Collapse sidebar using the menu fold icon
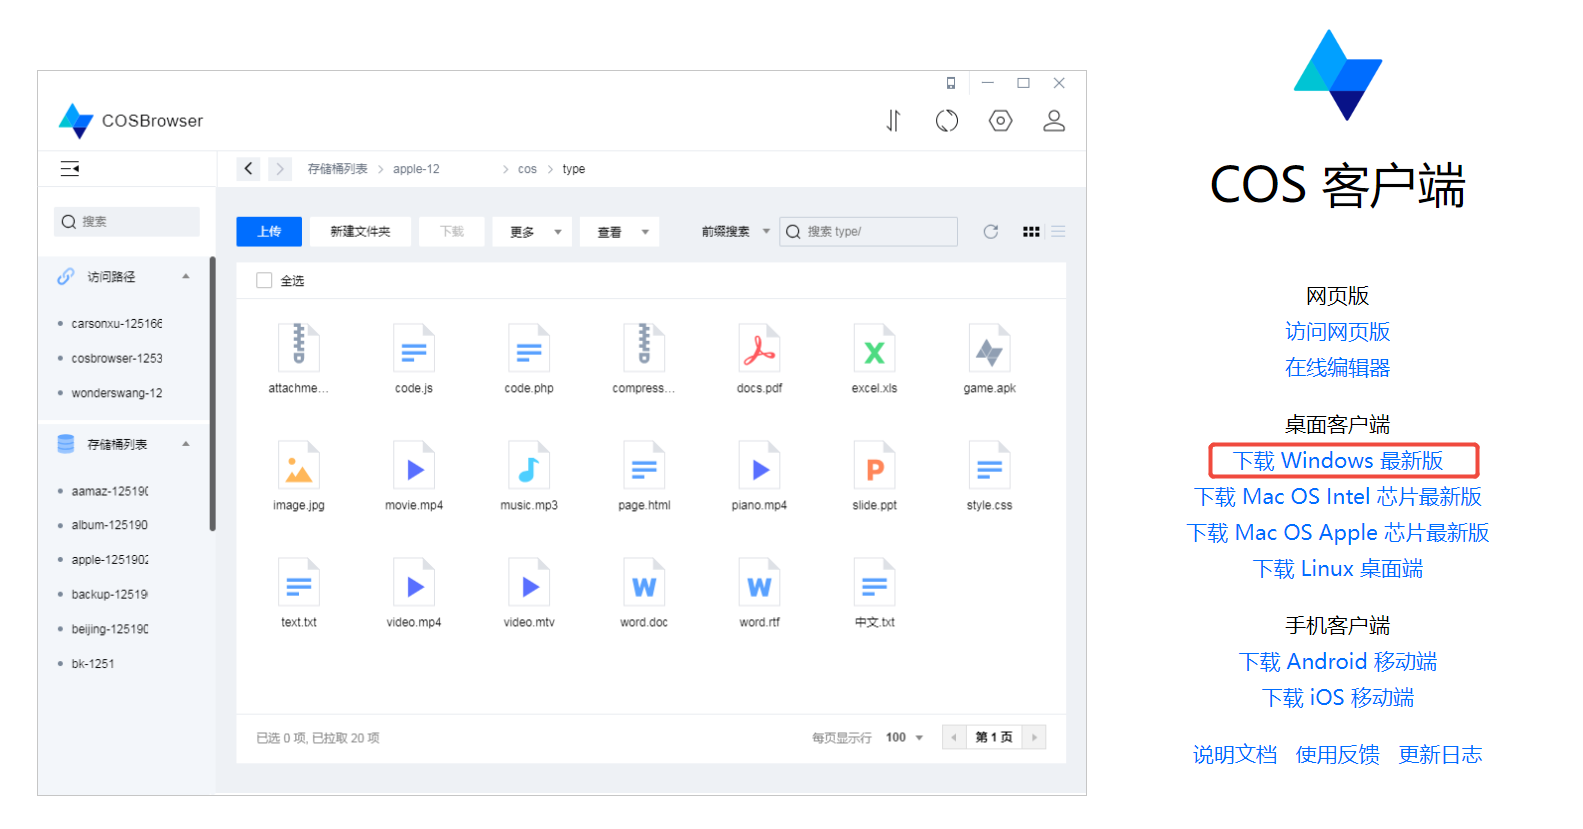Screen dimensions: 1583x829 [70, 169]
